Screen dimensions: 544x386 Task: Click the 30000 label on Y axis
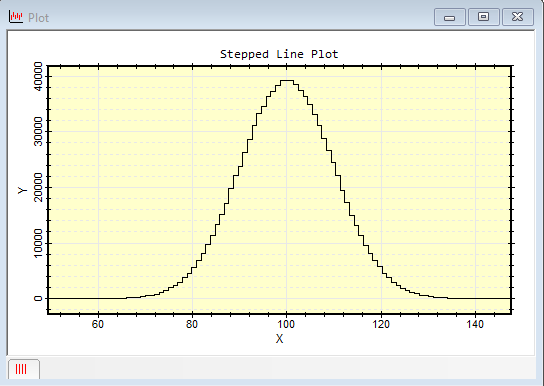click(x=38, y=131)
